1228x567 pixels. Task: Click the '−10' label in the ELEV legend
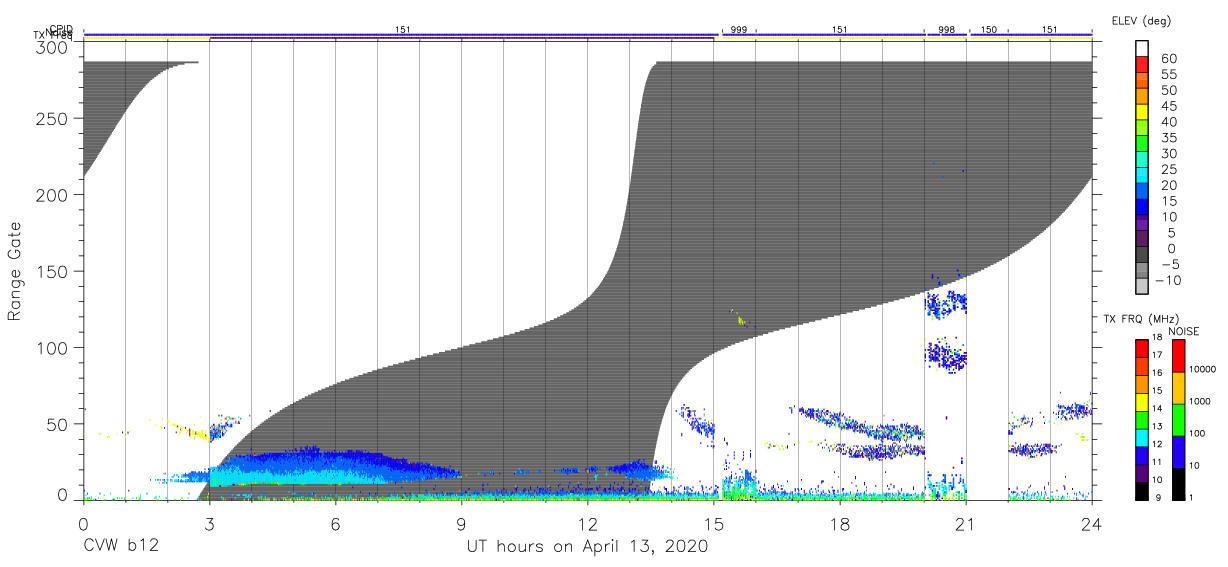tap(1166, 279)
